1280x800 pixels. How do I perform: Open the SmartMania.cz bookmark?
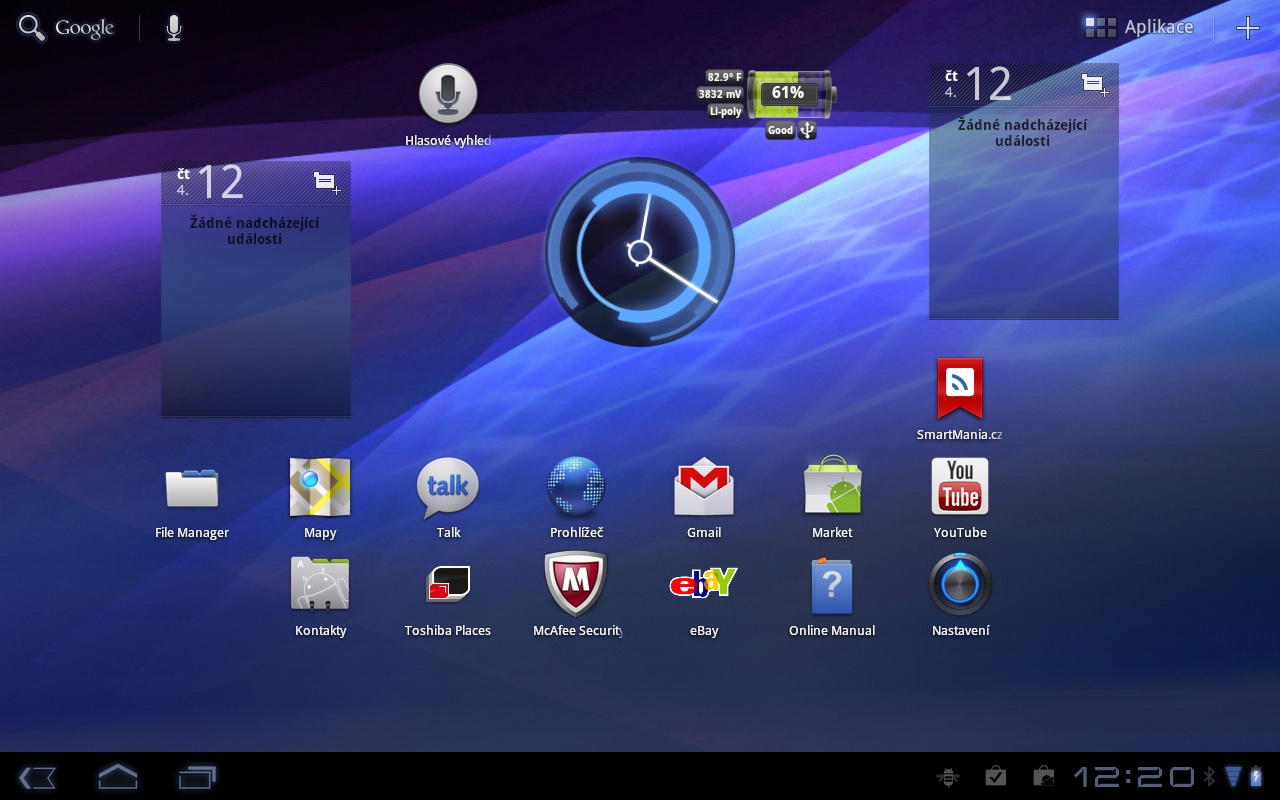pos(960,400)
